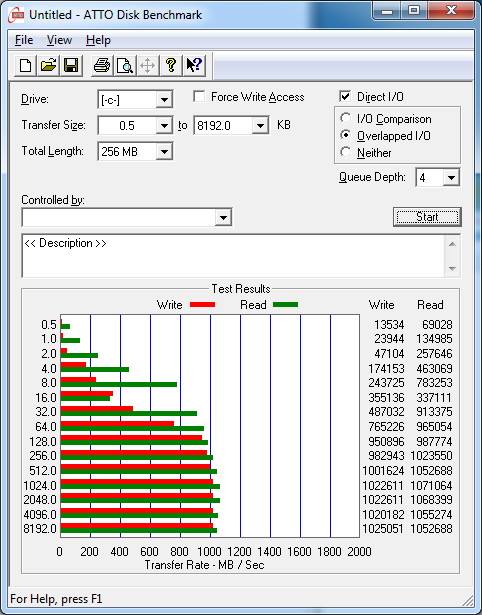Open the File menu
Screen dimensions: 482x615
click(x=24, y=40)
